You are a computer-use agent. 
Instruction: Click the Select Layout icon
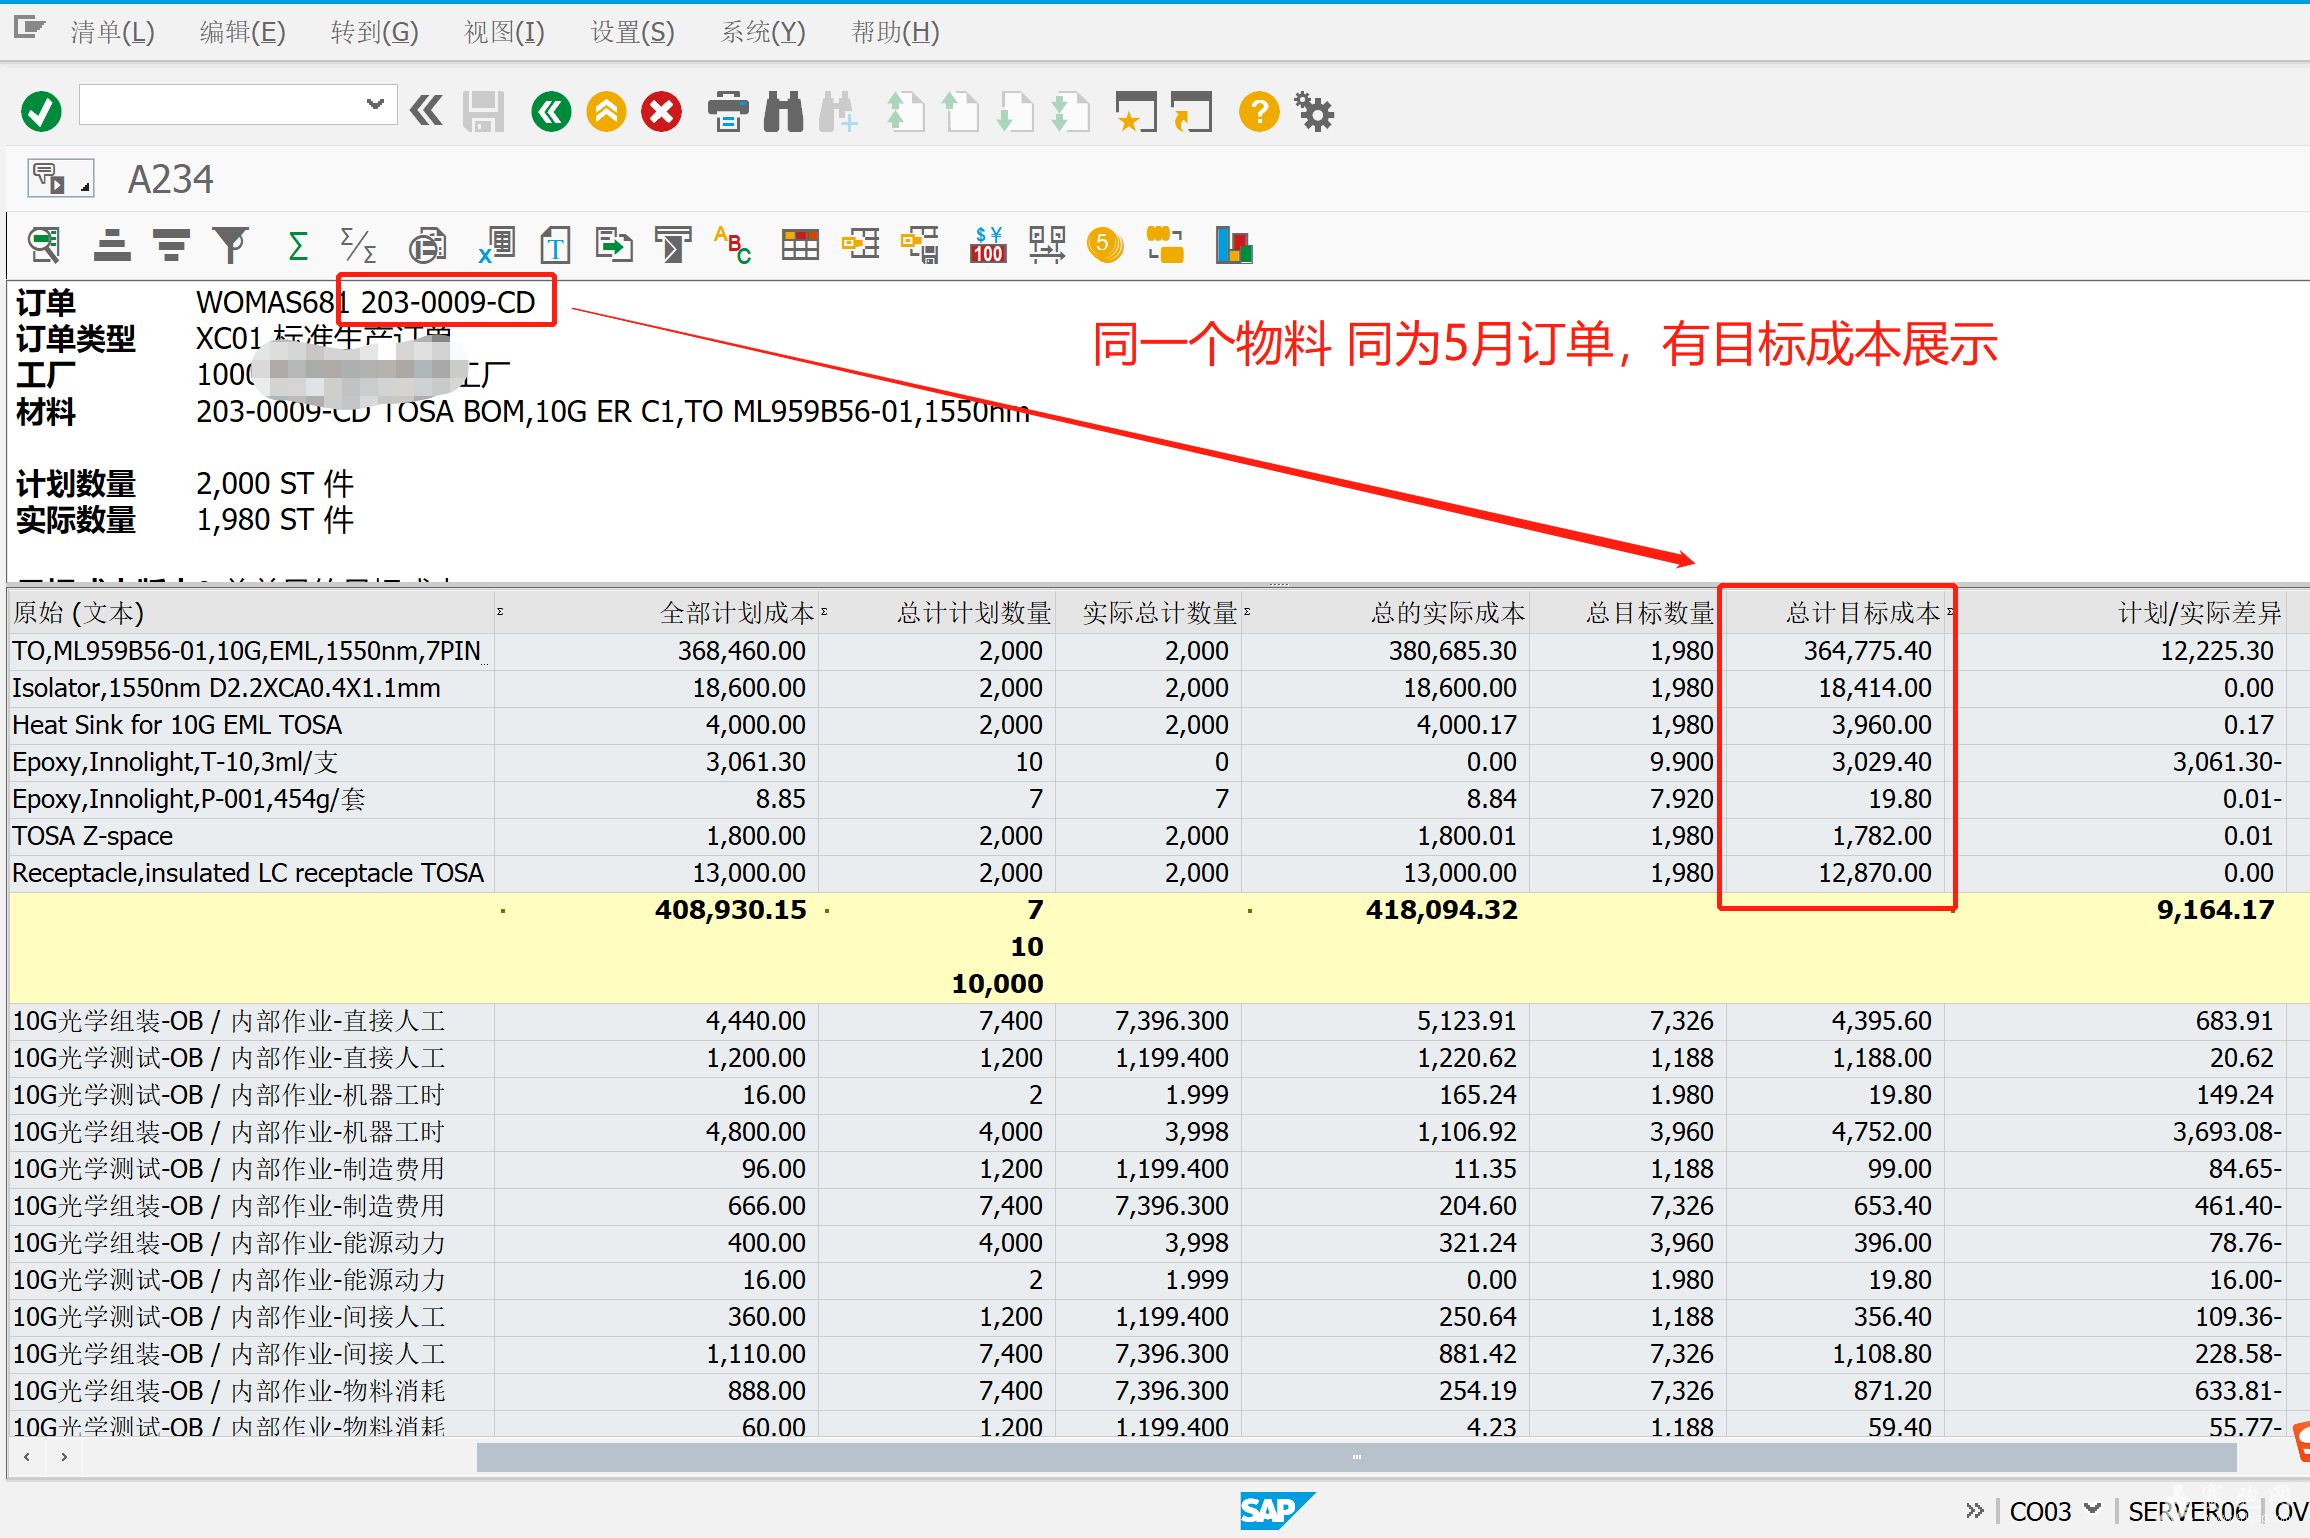[860, 245]
